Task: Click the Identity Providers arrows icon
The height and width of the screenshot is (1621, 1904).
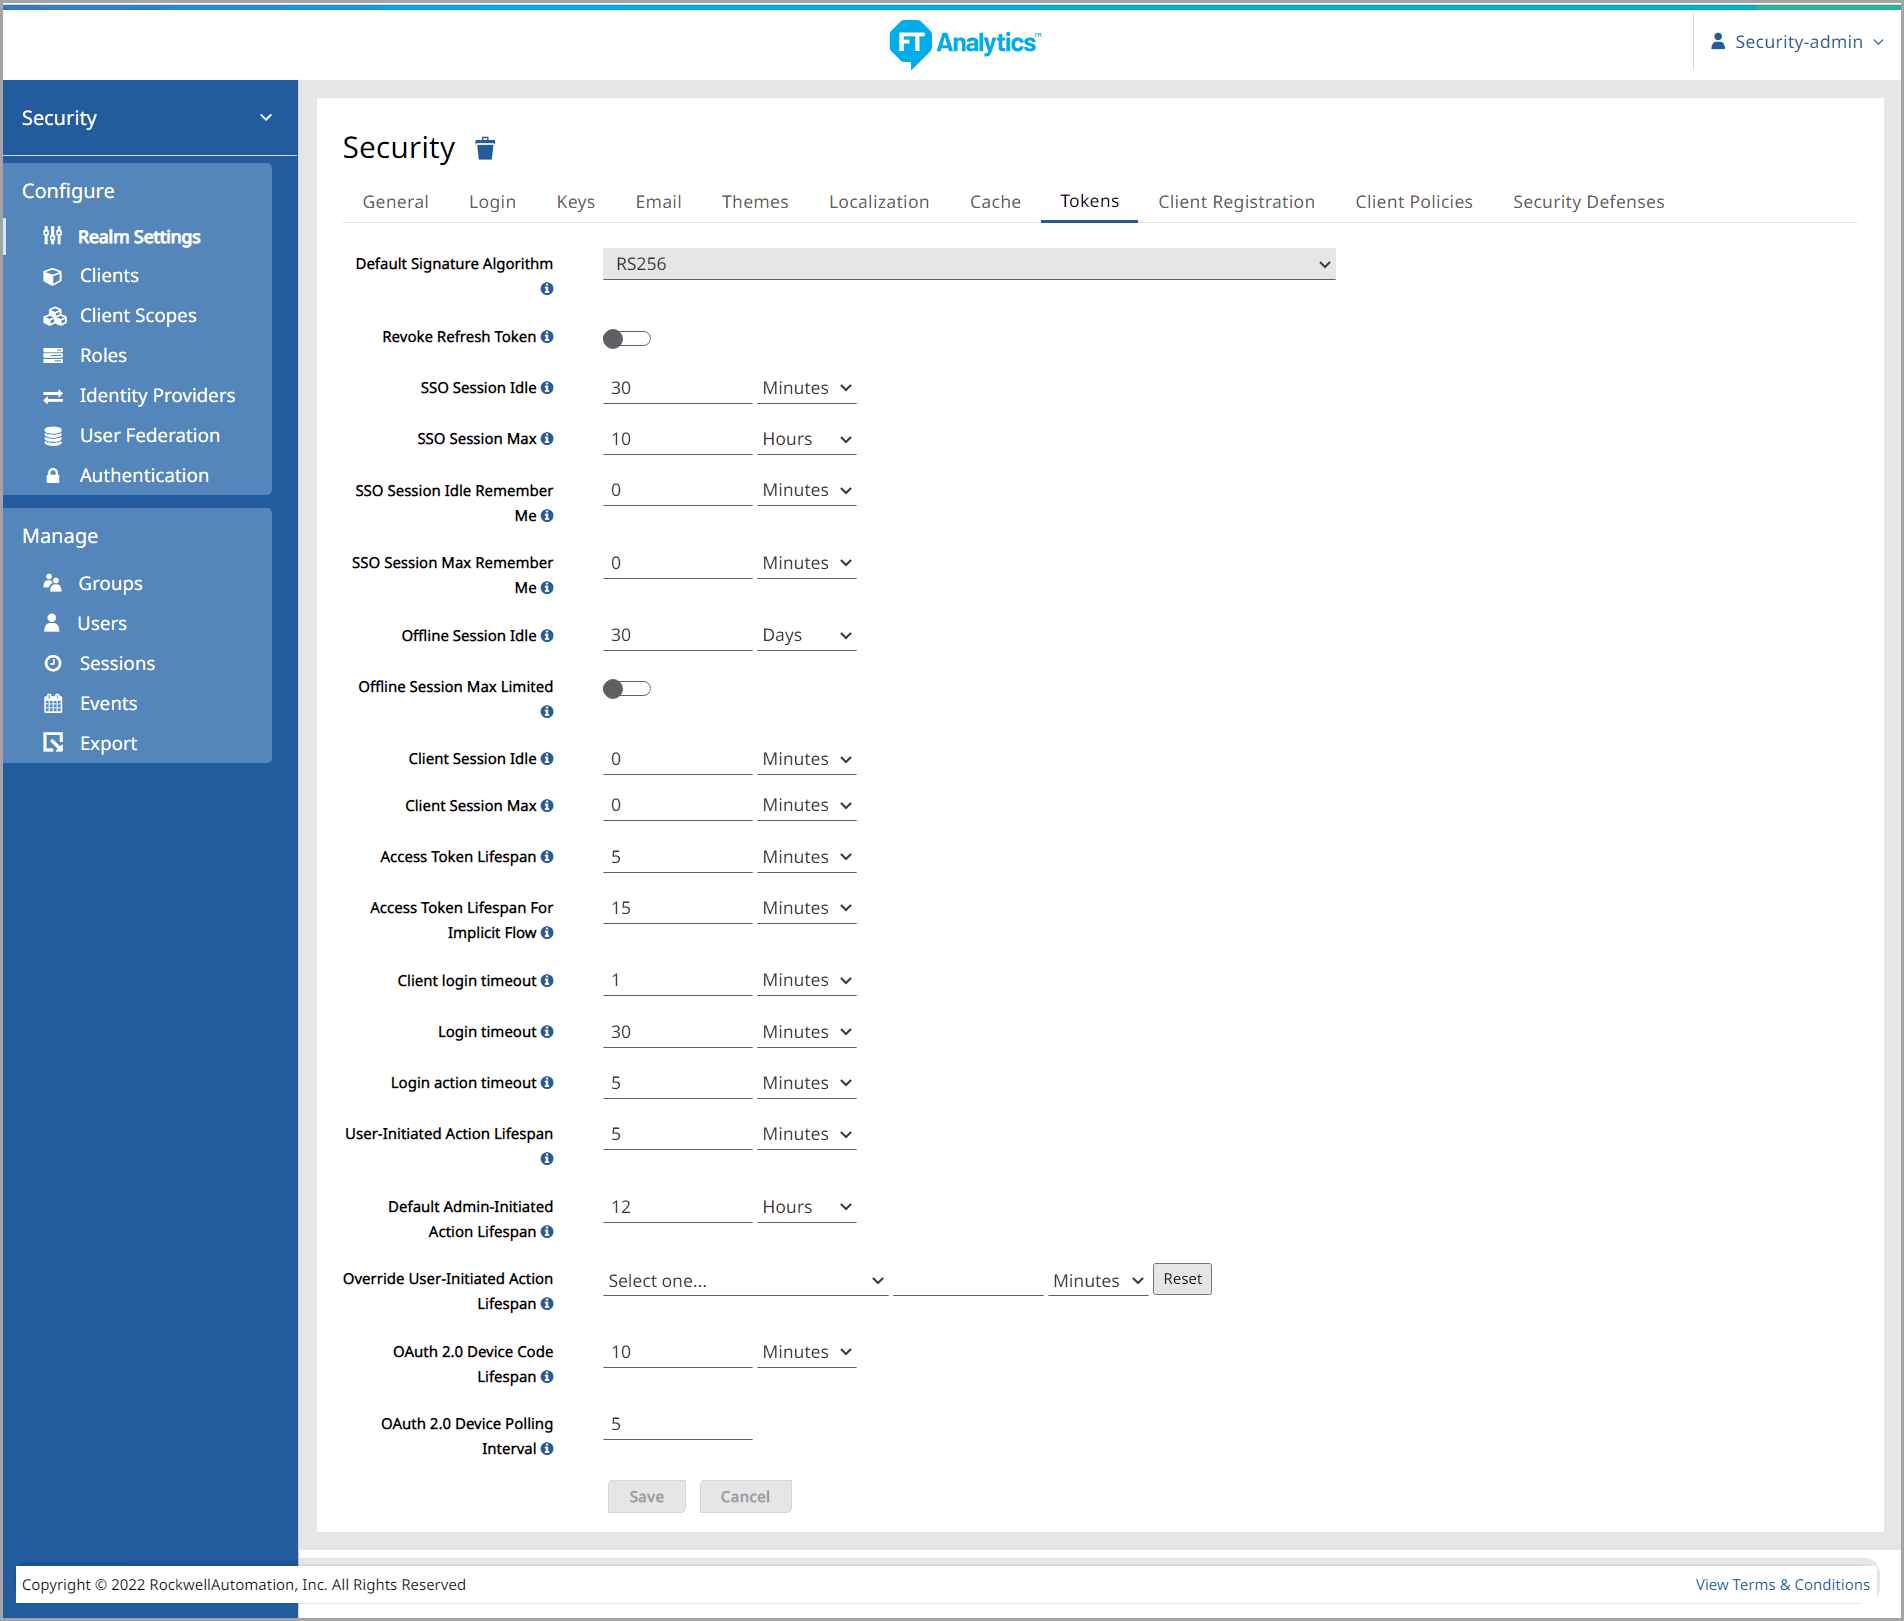Action: [x=53, y=396]
